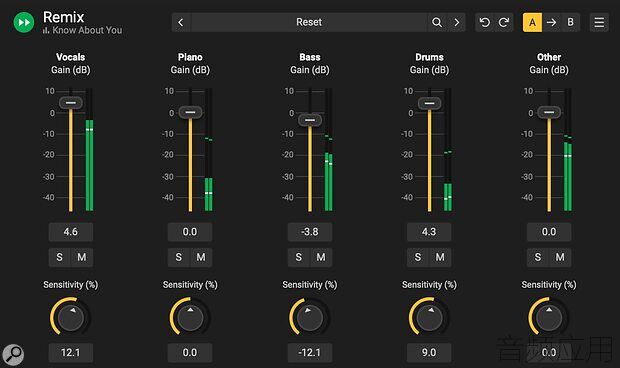Screen dimensions: 620x368
Task: Click the Other channel title
Action: 549,57
